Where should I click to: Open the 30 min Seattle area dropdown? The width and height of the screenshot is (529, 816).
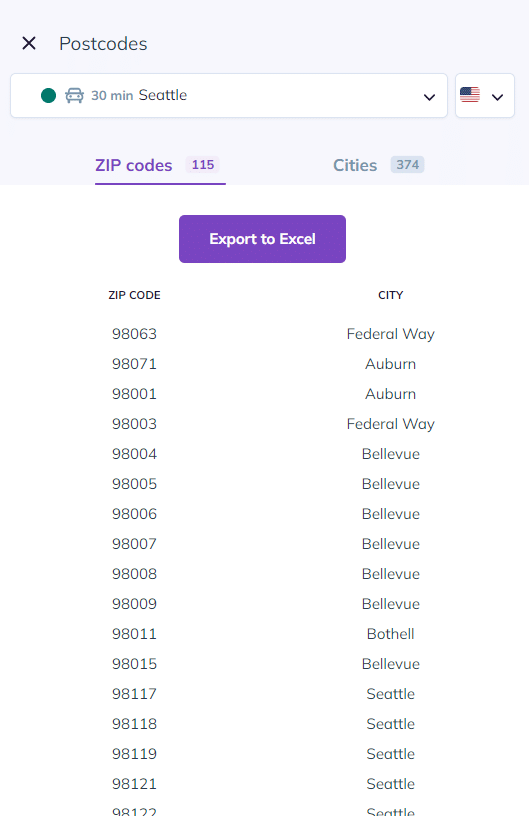(x=229, y=96)
